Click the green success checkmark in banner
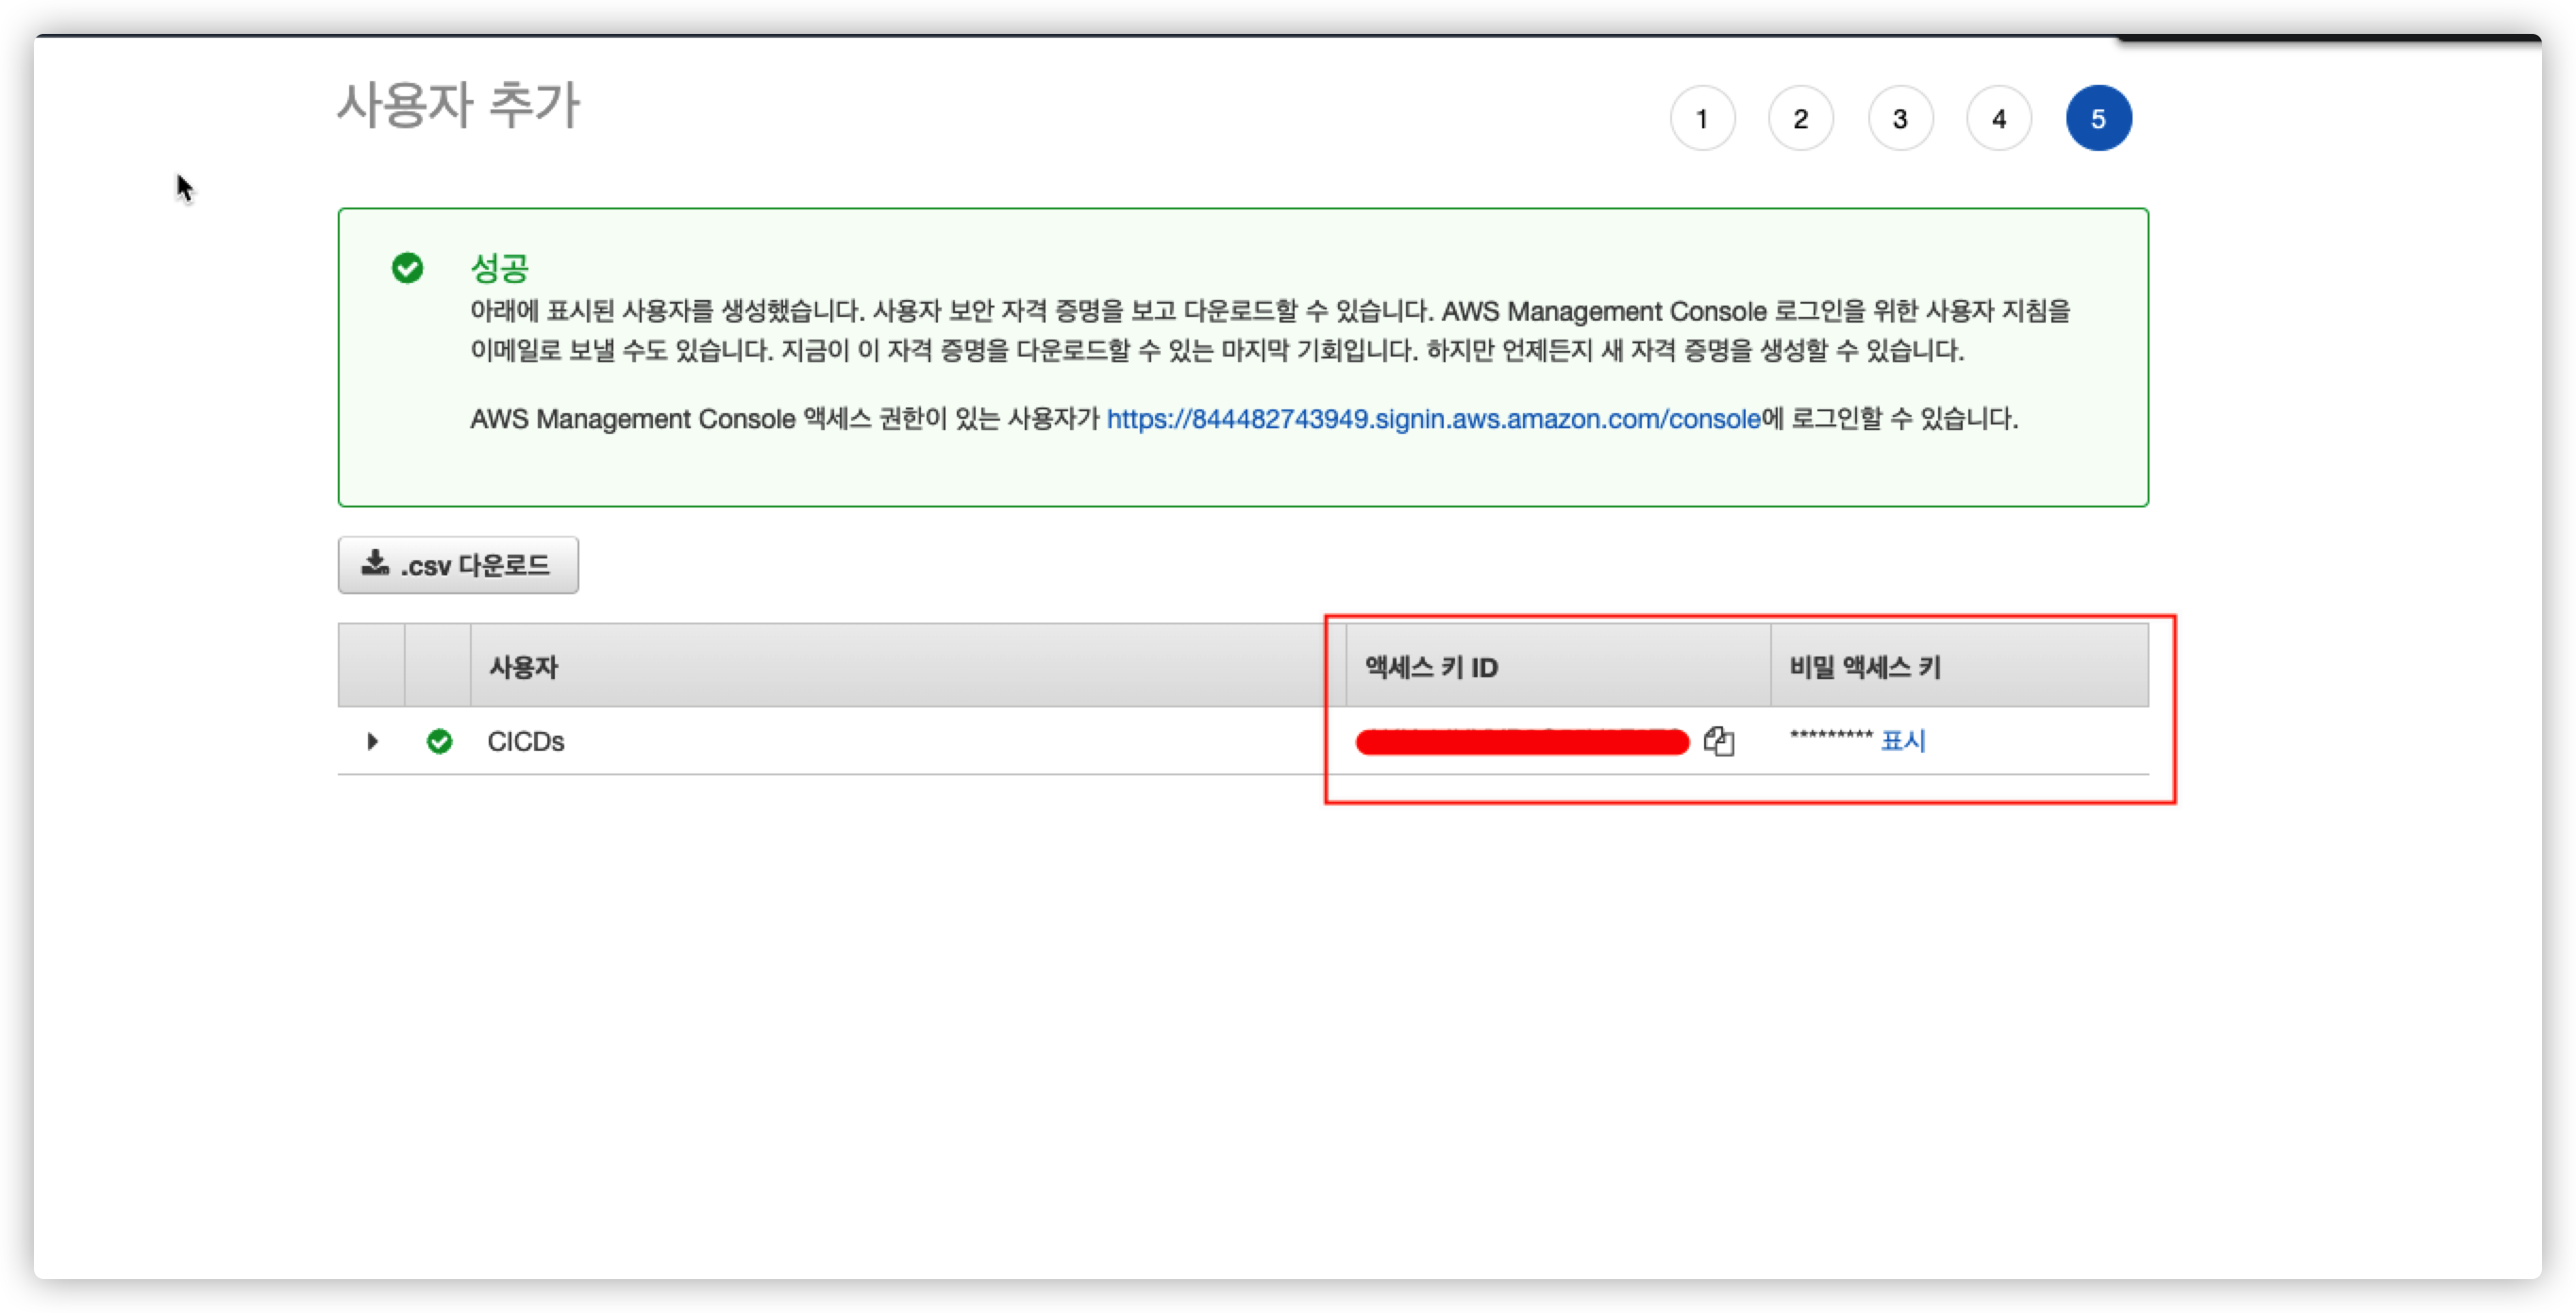This screenshot has width=2576, height=1313. [x=407, y=268]
